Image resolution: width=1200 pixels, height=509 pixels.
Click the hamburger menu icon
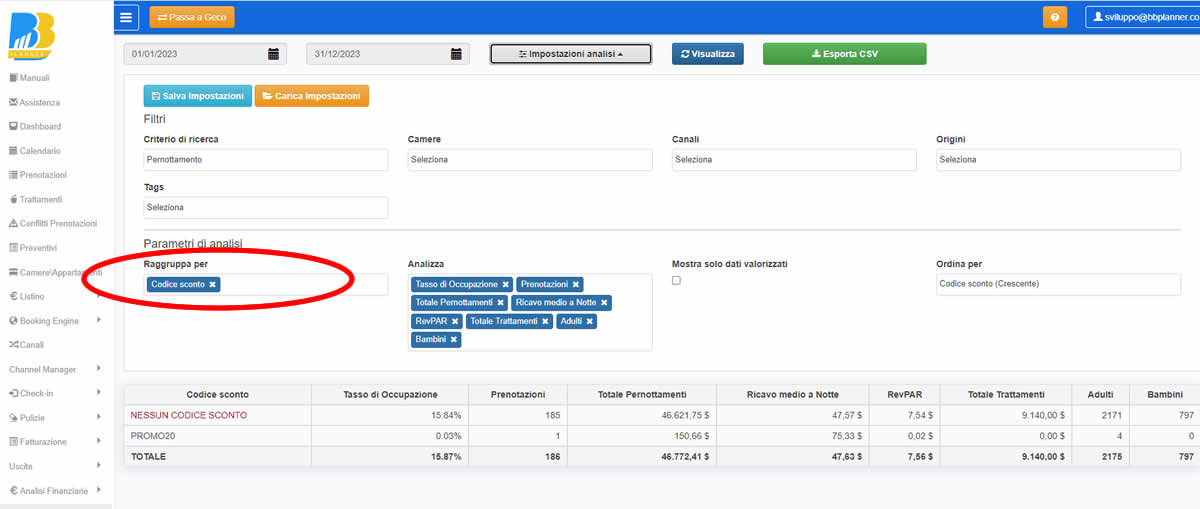[x=126, y=17]
